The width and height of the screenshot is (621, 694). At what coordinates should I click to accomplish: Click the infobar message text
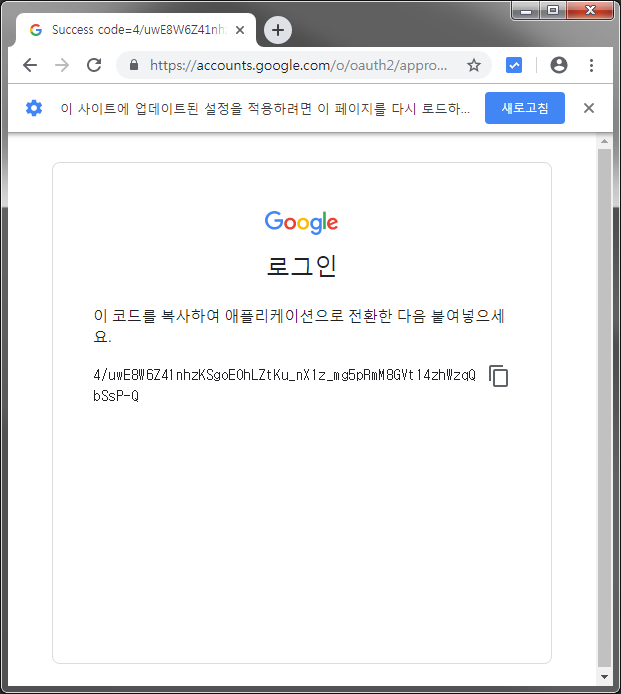pyautogui.click(x=265, y=108)
